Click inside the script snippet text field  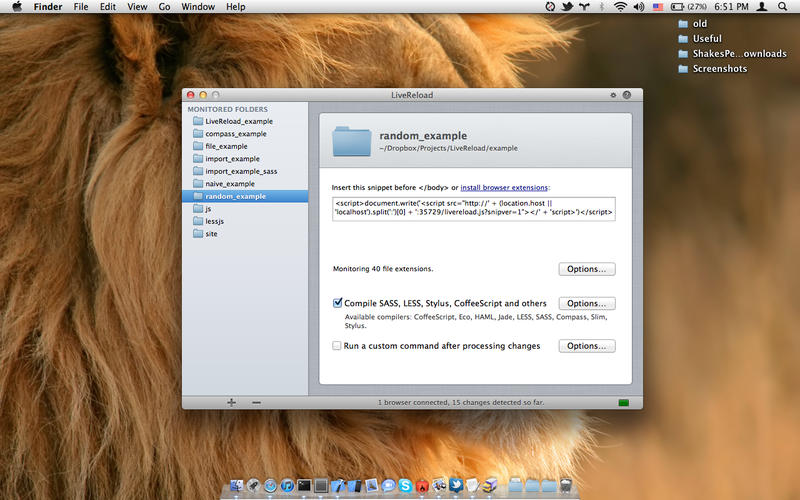point(473,208)
